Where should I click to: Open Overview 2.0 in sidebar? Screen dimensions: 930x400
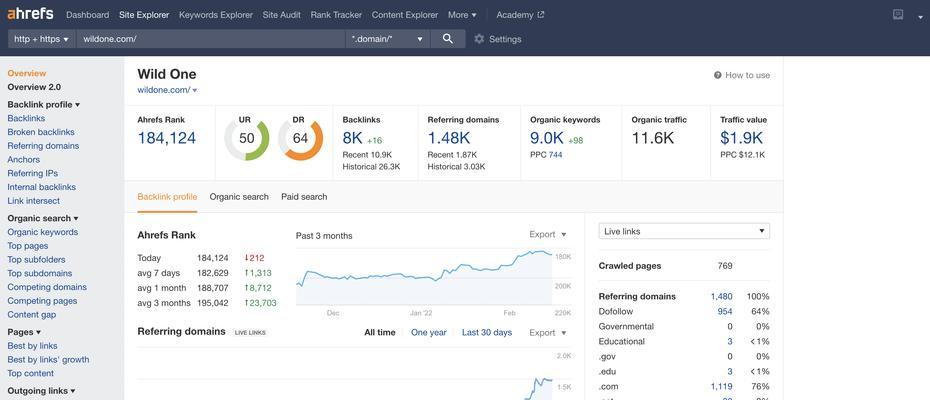[34, 87]
